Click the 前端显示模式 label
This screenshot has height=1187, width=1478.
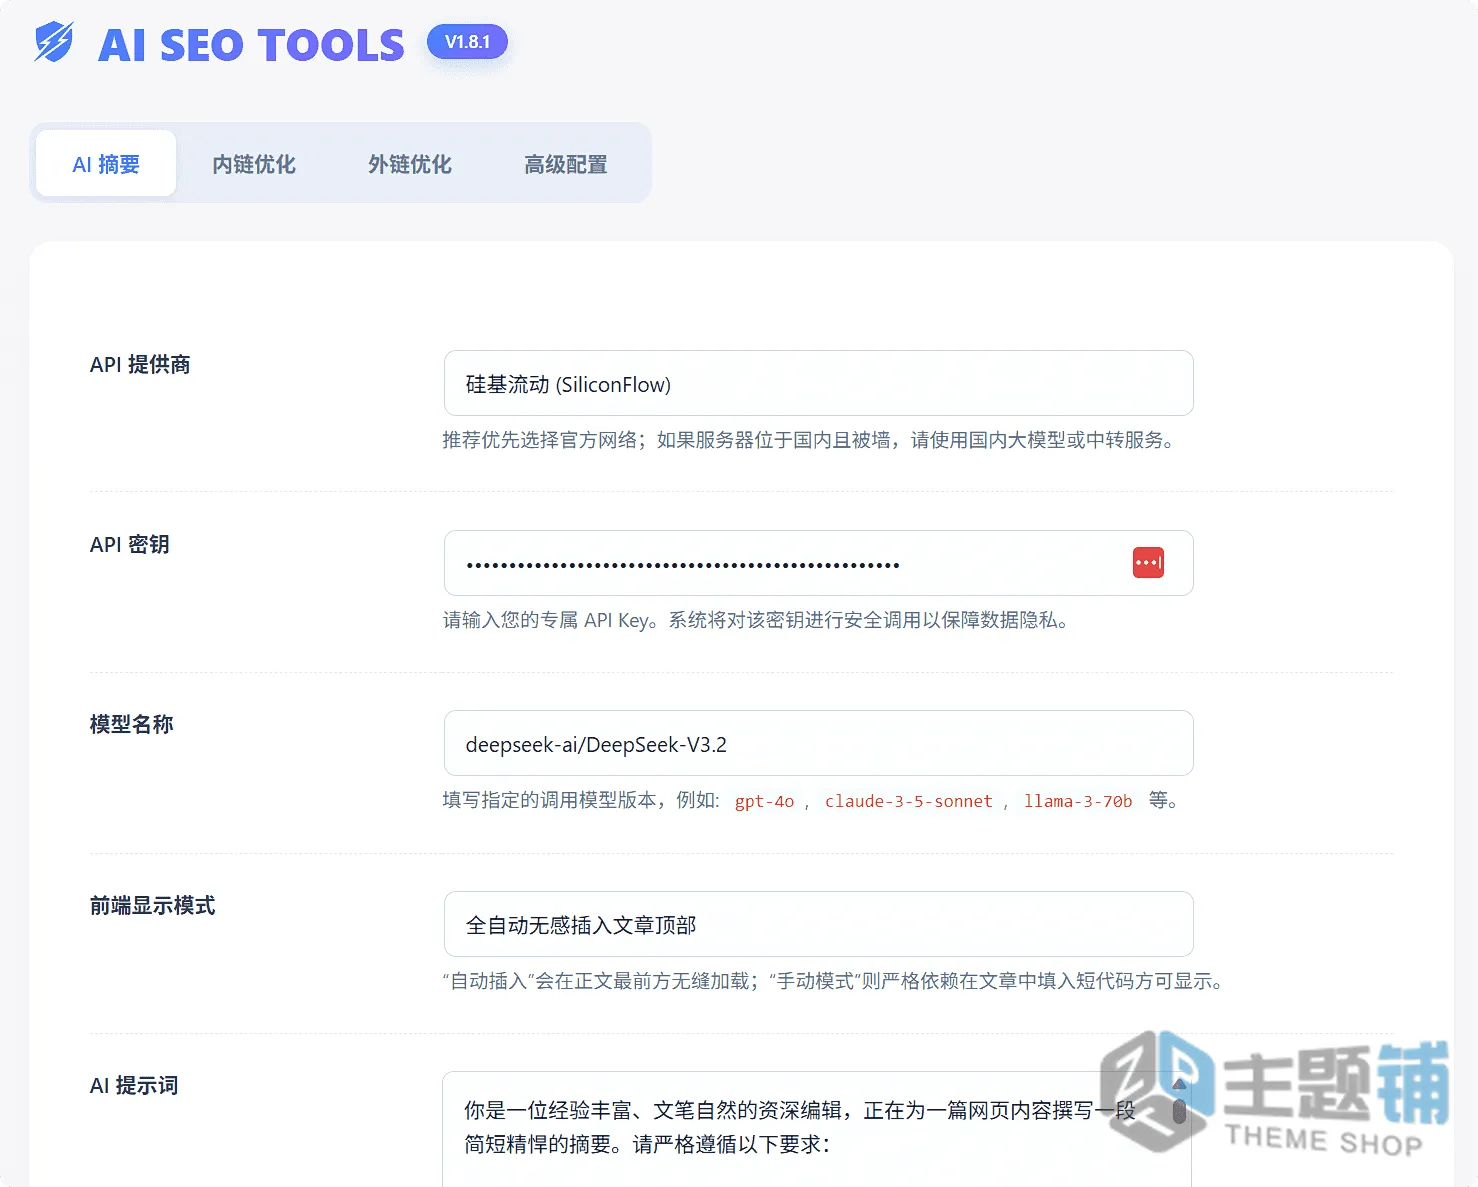coord(153,906)
